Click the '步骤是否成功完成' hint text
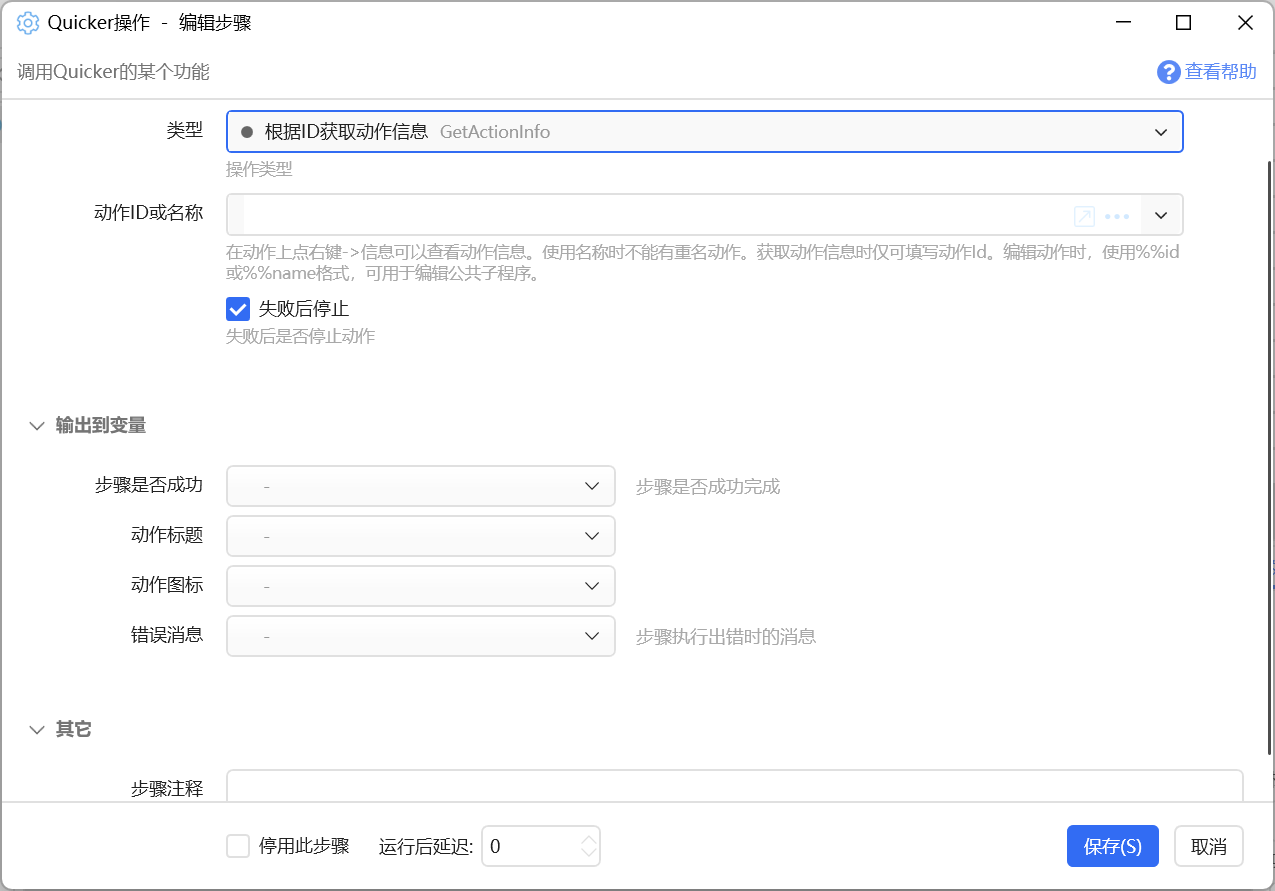This screenshot has height=891, width=1275. pyautogui.click(x=708, y=487)
